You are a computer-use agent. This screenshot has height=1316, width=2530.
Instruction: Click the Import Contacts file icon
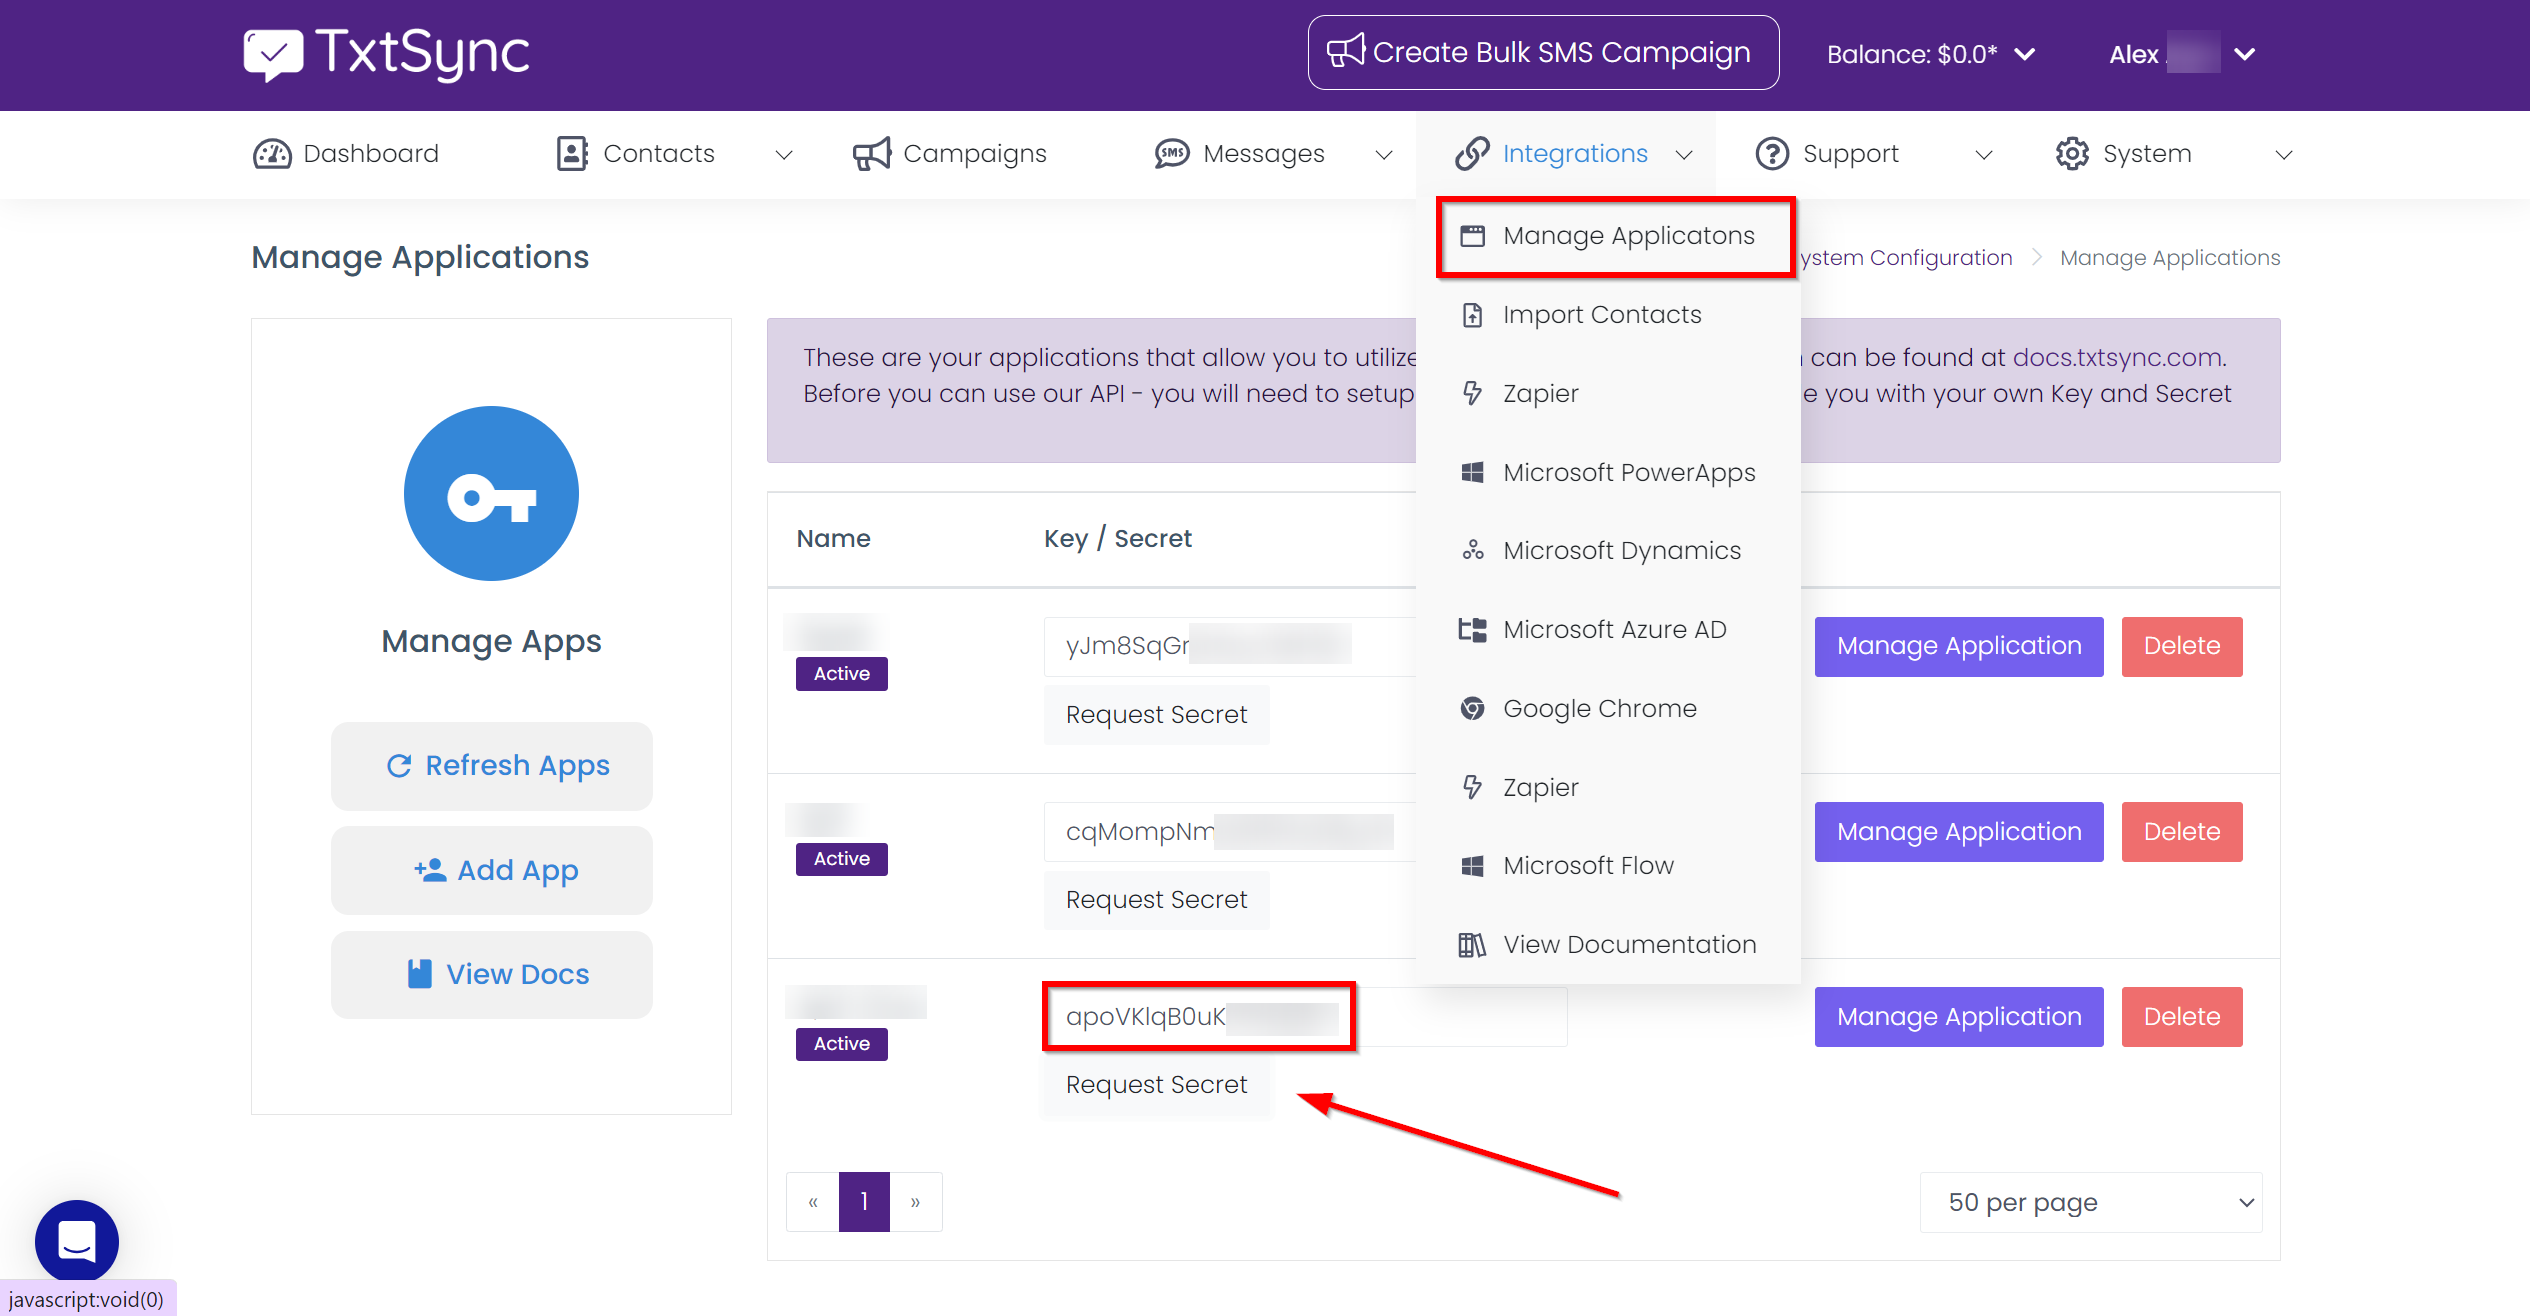1472,315
